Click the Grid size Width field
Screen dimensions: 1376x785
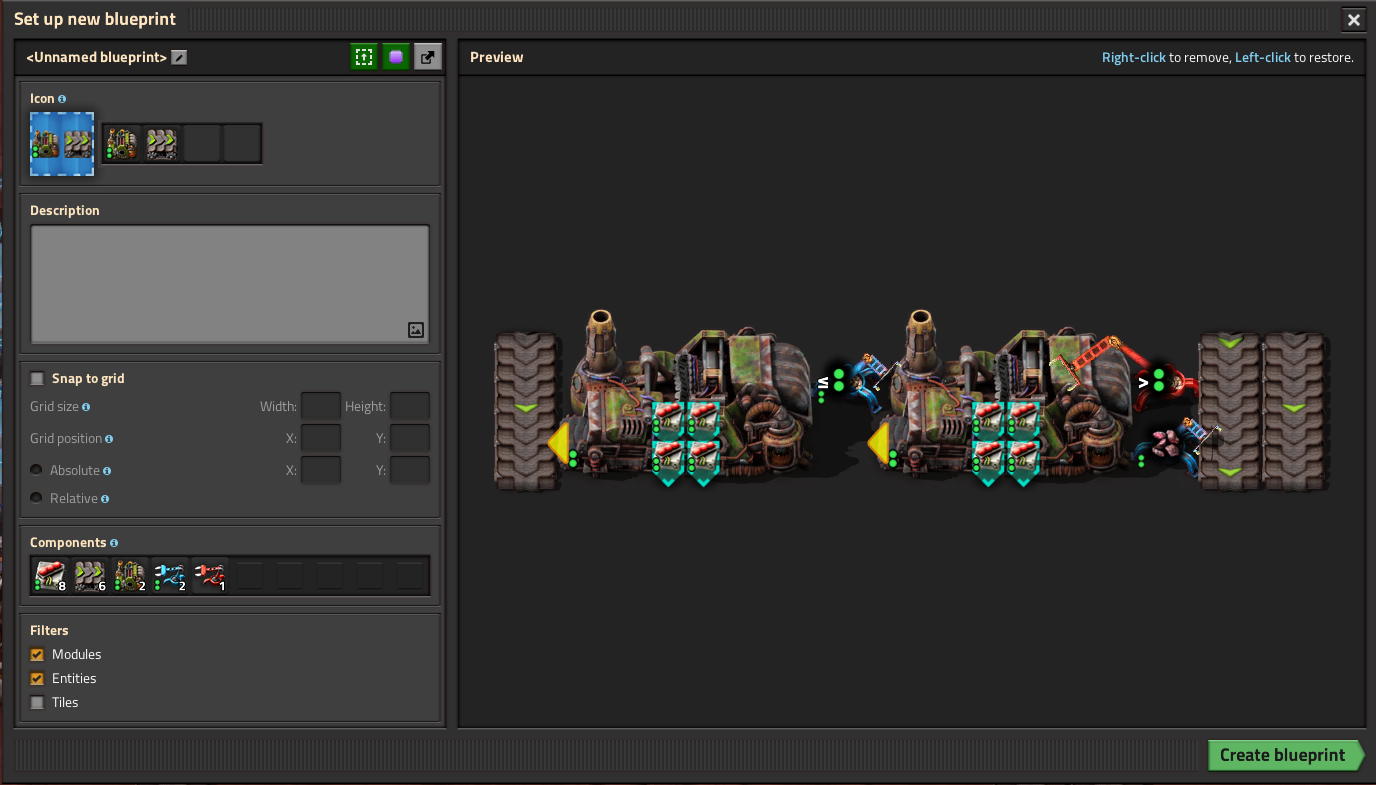point(321,406)
